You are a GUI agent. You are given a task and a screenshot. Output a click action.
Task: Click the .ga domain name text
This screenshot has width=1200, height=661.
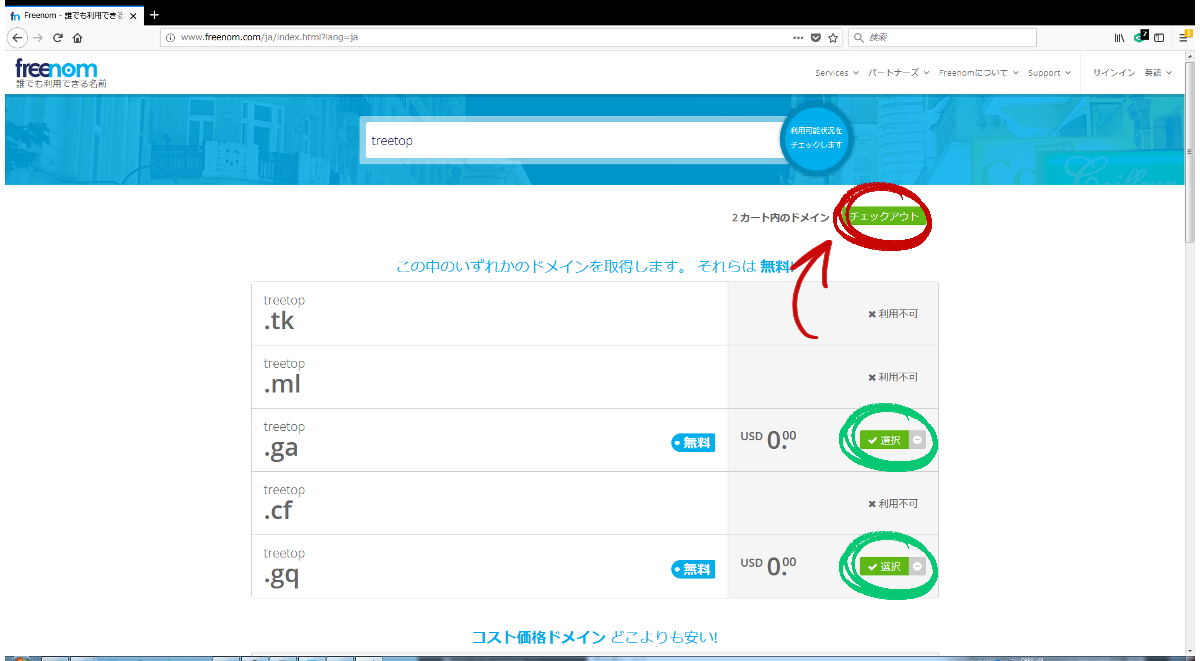click(281, 449)
